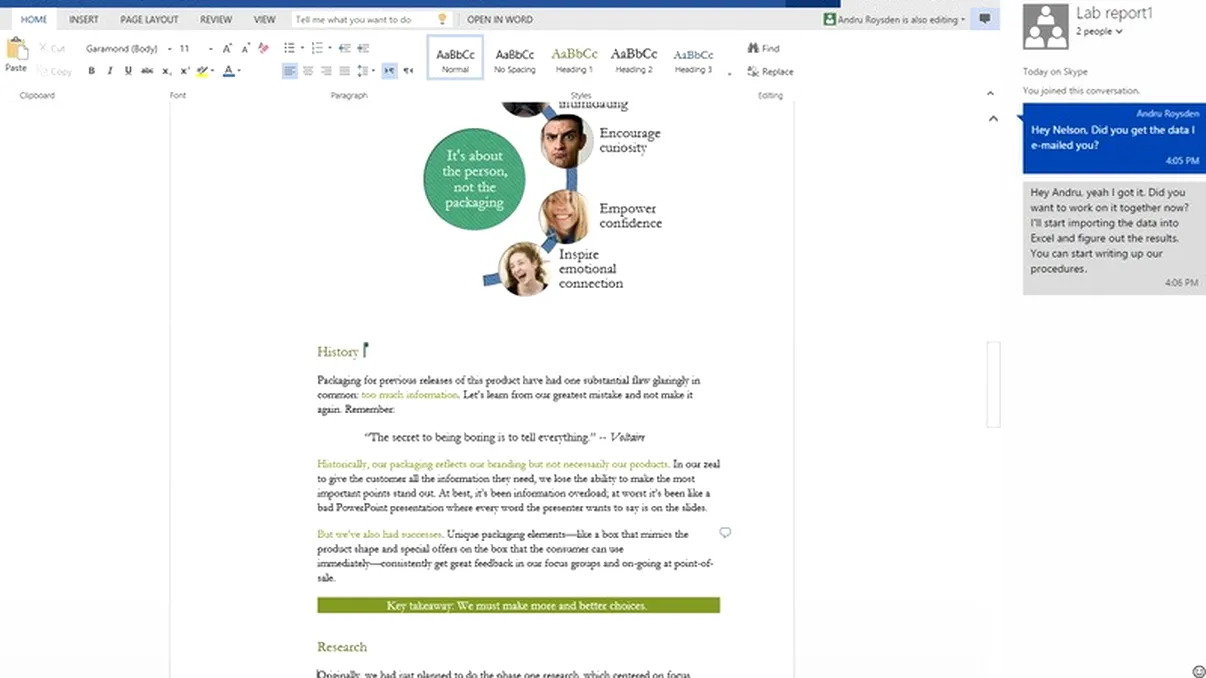
Task: Enable center paragraph alignment
Action: coord(306,70)
